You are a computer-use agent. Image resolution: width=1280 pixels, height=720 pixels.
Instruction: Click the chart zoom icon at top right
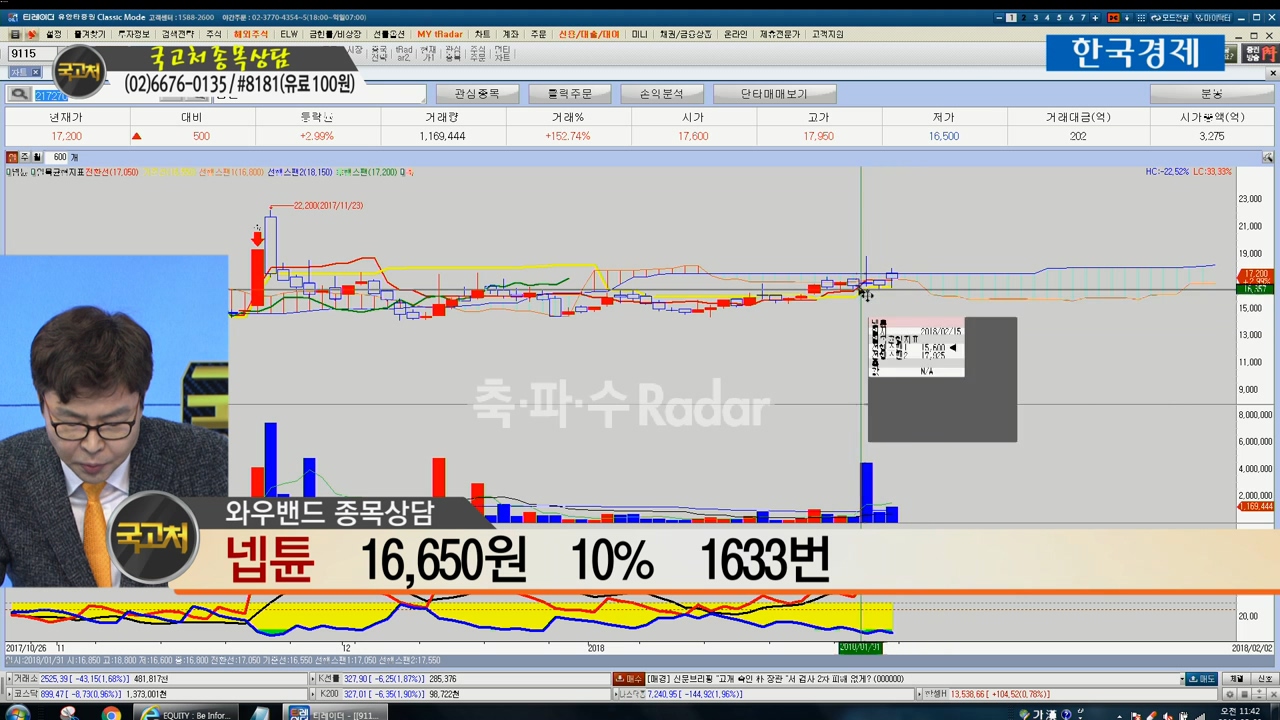click(1267, 158)
